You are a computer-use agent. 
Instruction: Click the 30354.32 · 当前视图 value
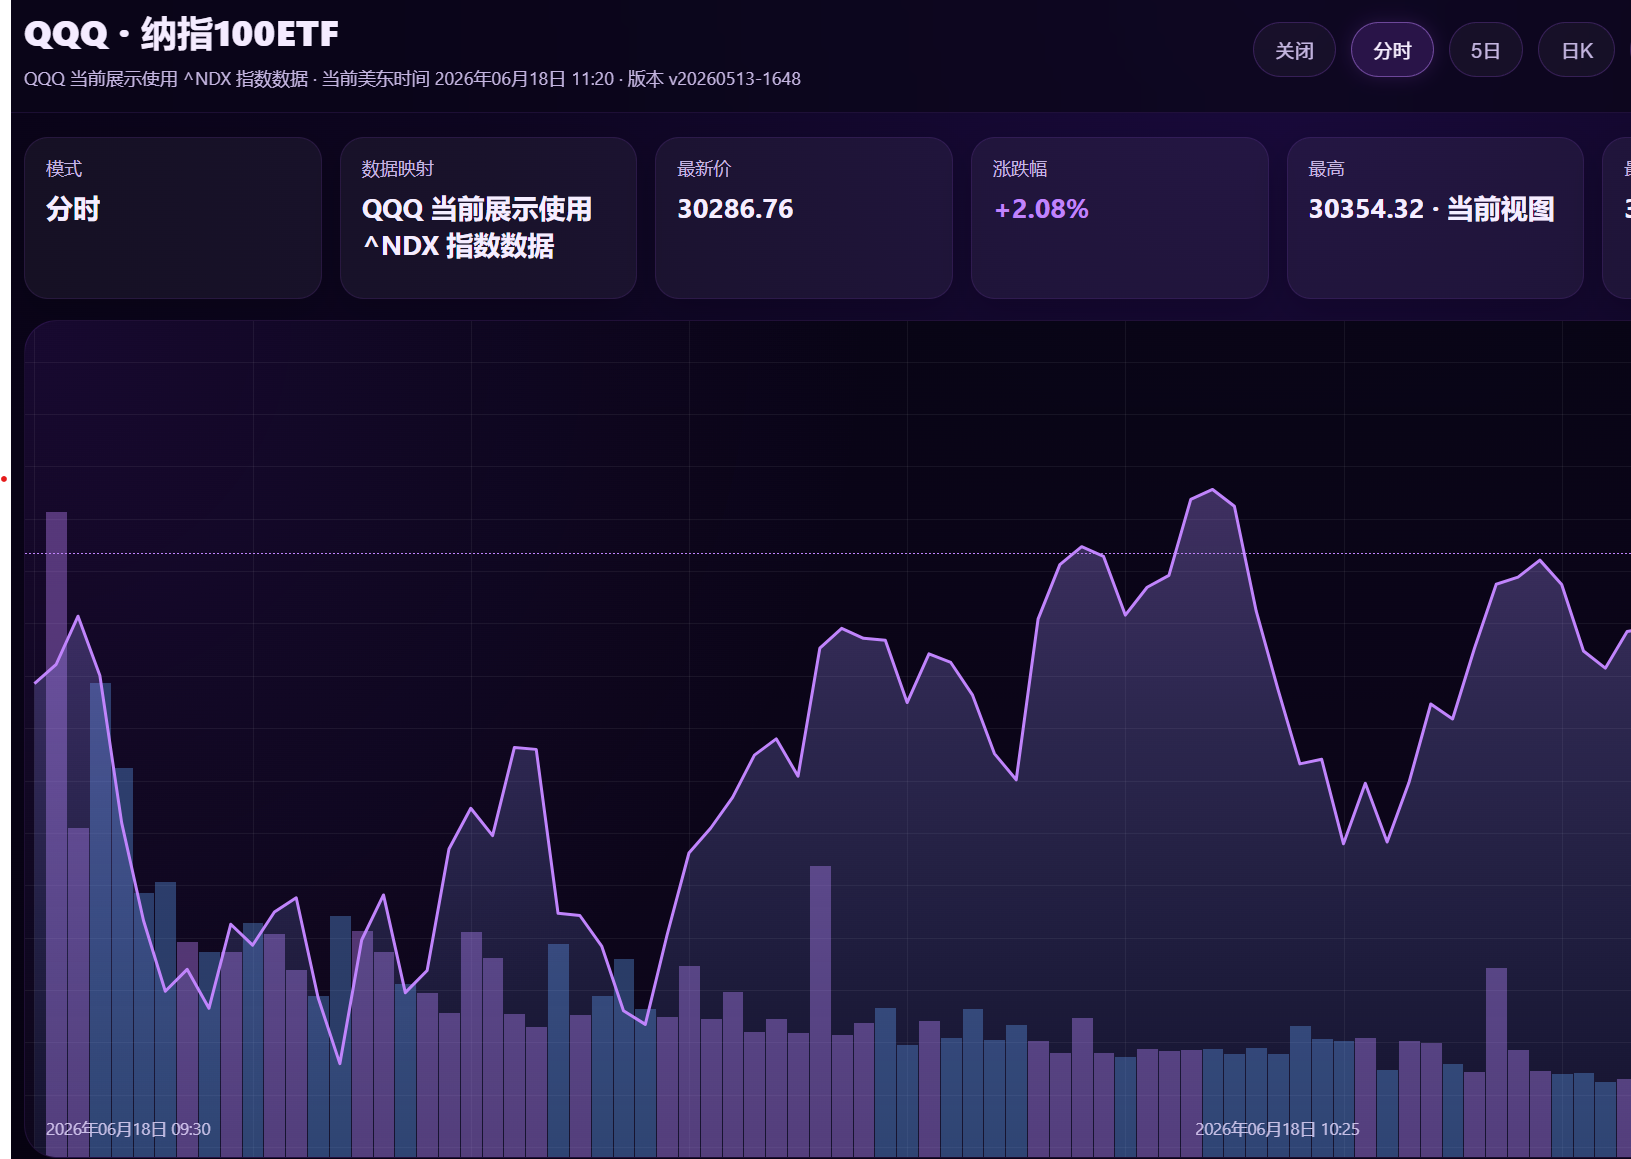(x=1432, y=209)
